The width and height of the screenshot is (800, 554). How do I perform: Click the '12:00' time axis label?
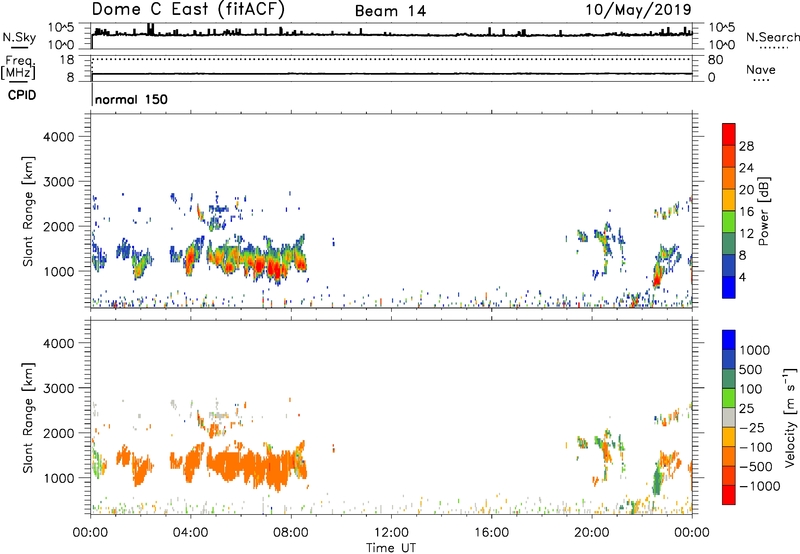coord(391,533)
